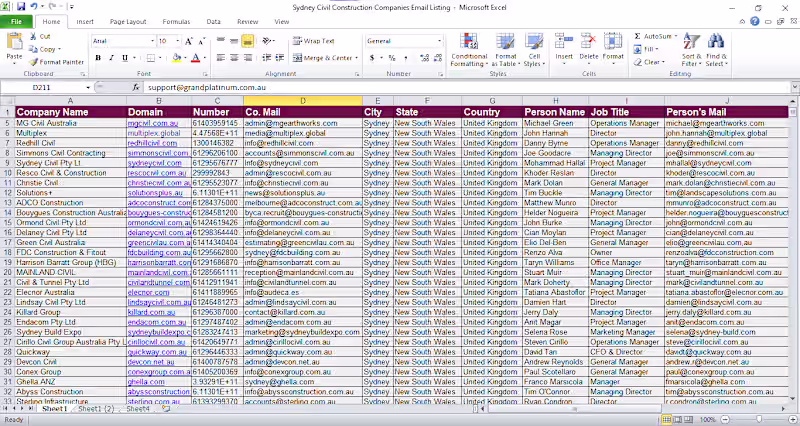800x426 pixels.
Task: Open the File tab
Action: pos(16,21)
